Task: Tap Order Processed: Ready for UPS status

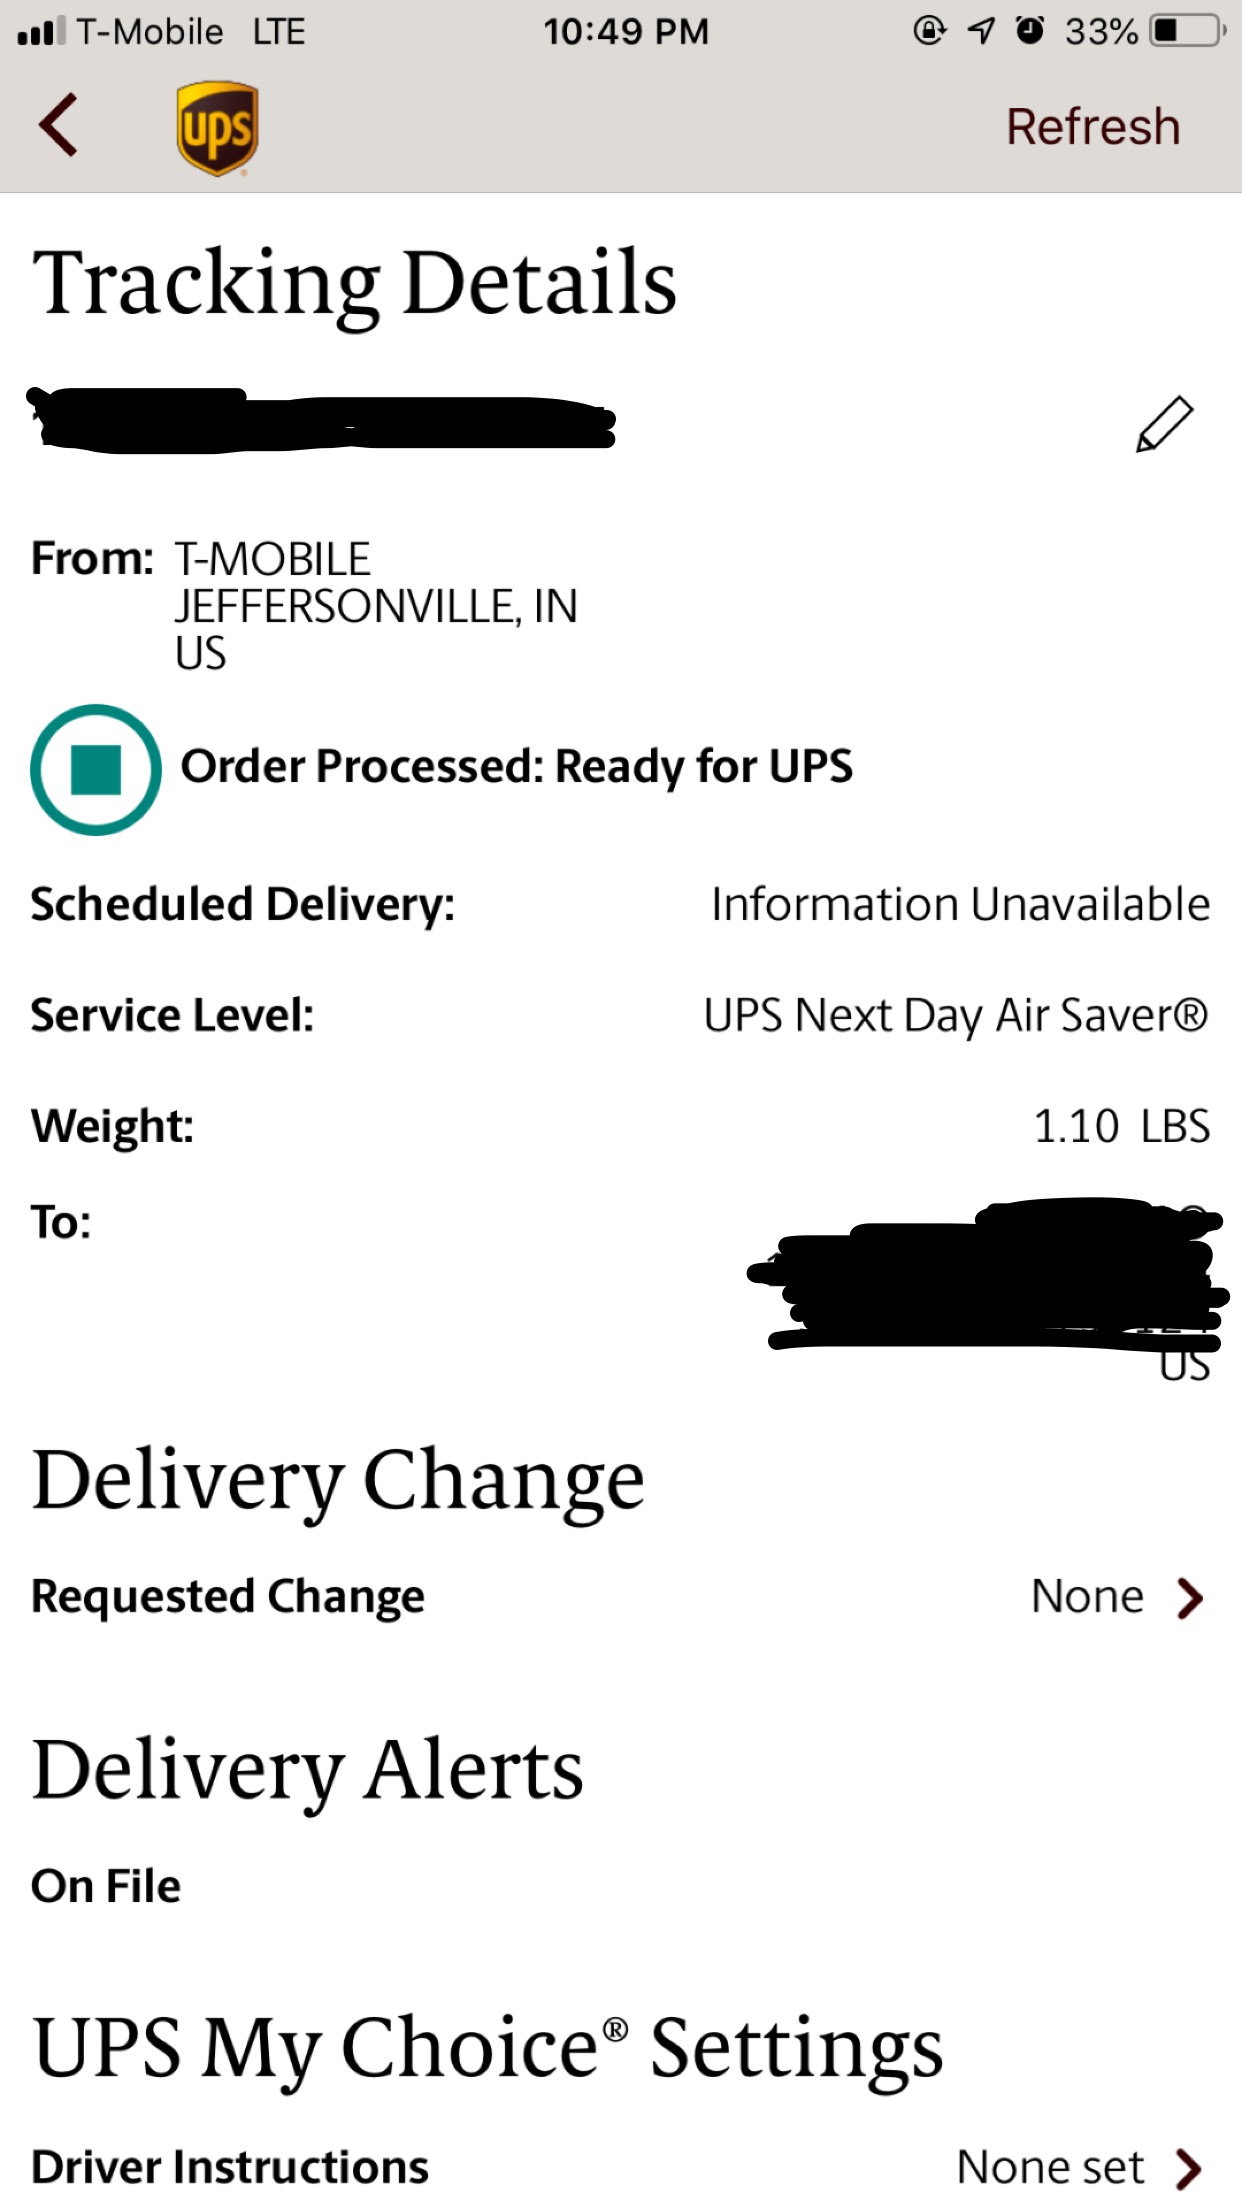Action: coord(516,767)
